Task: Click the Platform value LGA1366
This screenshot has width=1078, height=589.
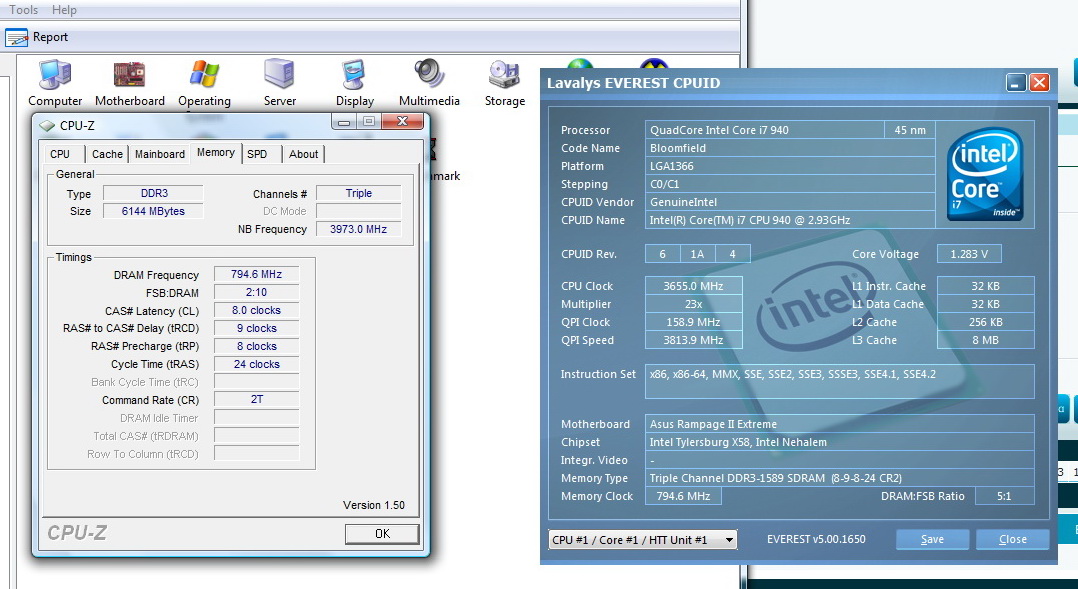Action: (x=790, y=166)
